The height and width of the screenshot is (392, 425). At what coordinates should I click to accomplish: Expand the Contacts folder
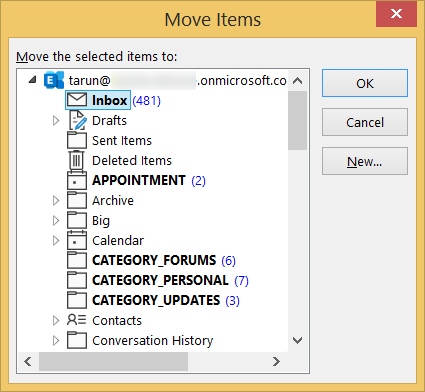56,320
